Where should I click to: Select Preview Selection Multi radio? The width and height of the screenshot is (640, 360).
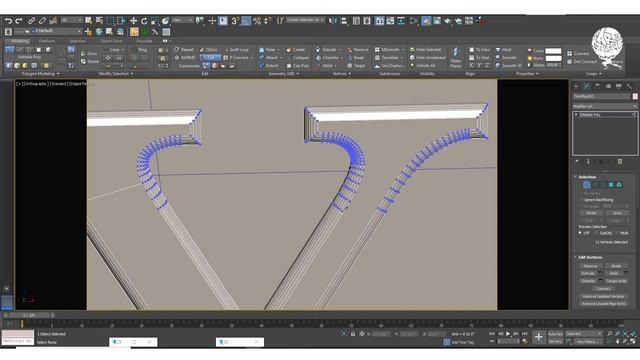(617, 233)
